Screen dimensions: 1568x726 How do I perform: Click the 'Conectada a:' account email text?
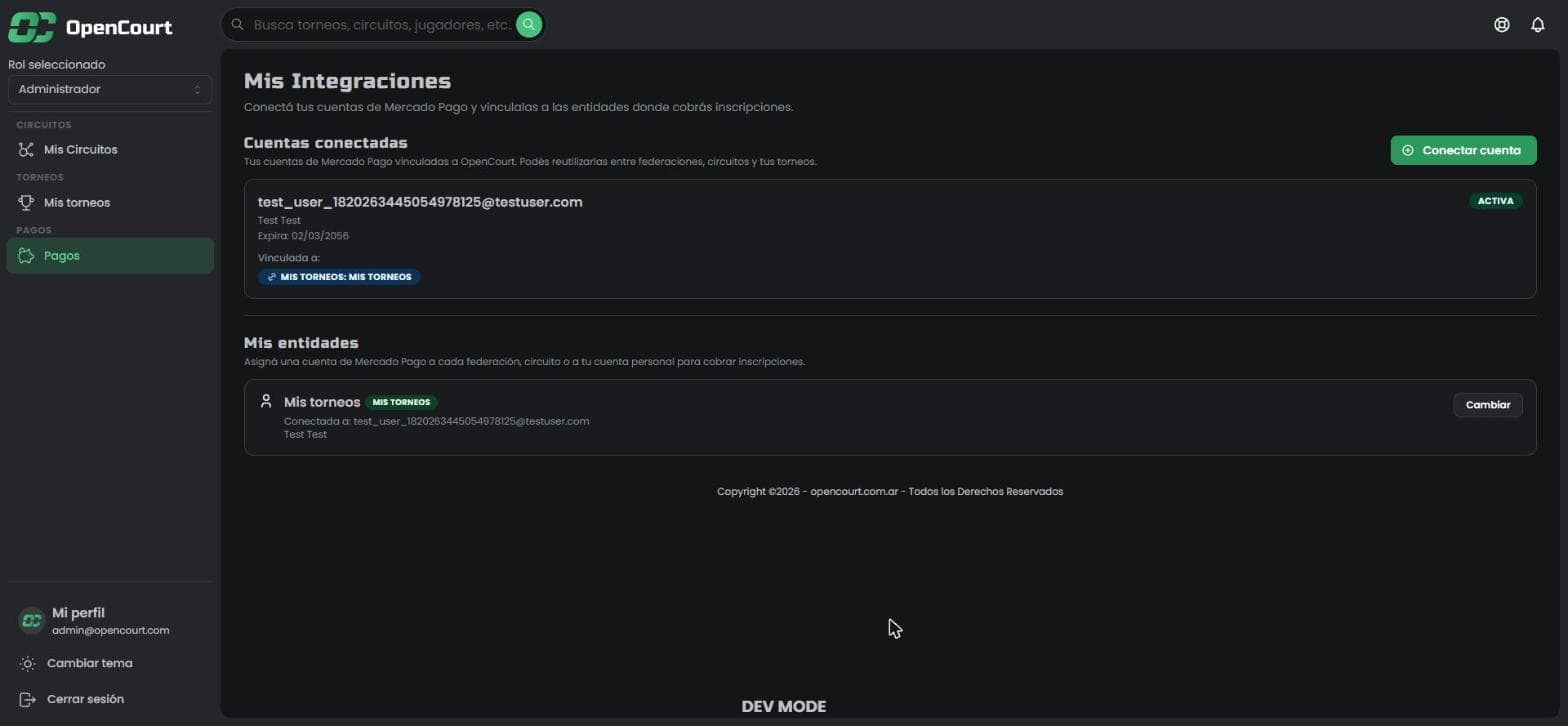[436, 421]
